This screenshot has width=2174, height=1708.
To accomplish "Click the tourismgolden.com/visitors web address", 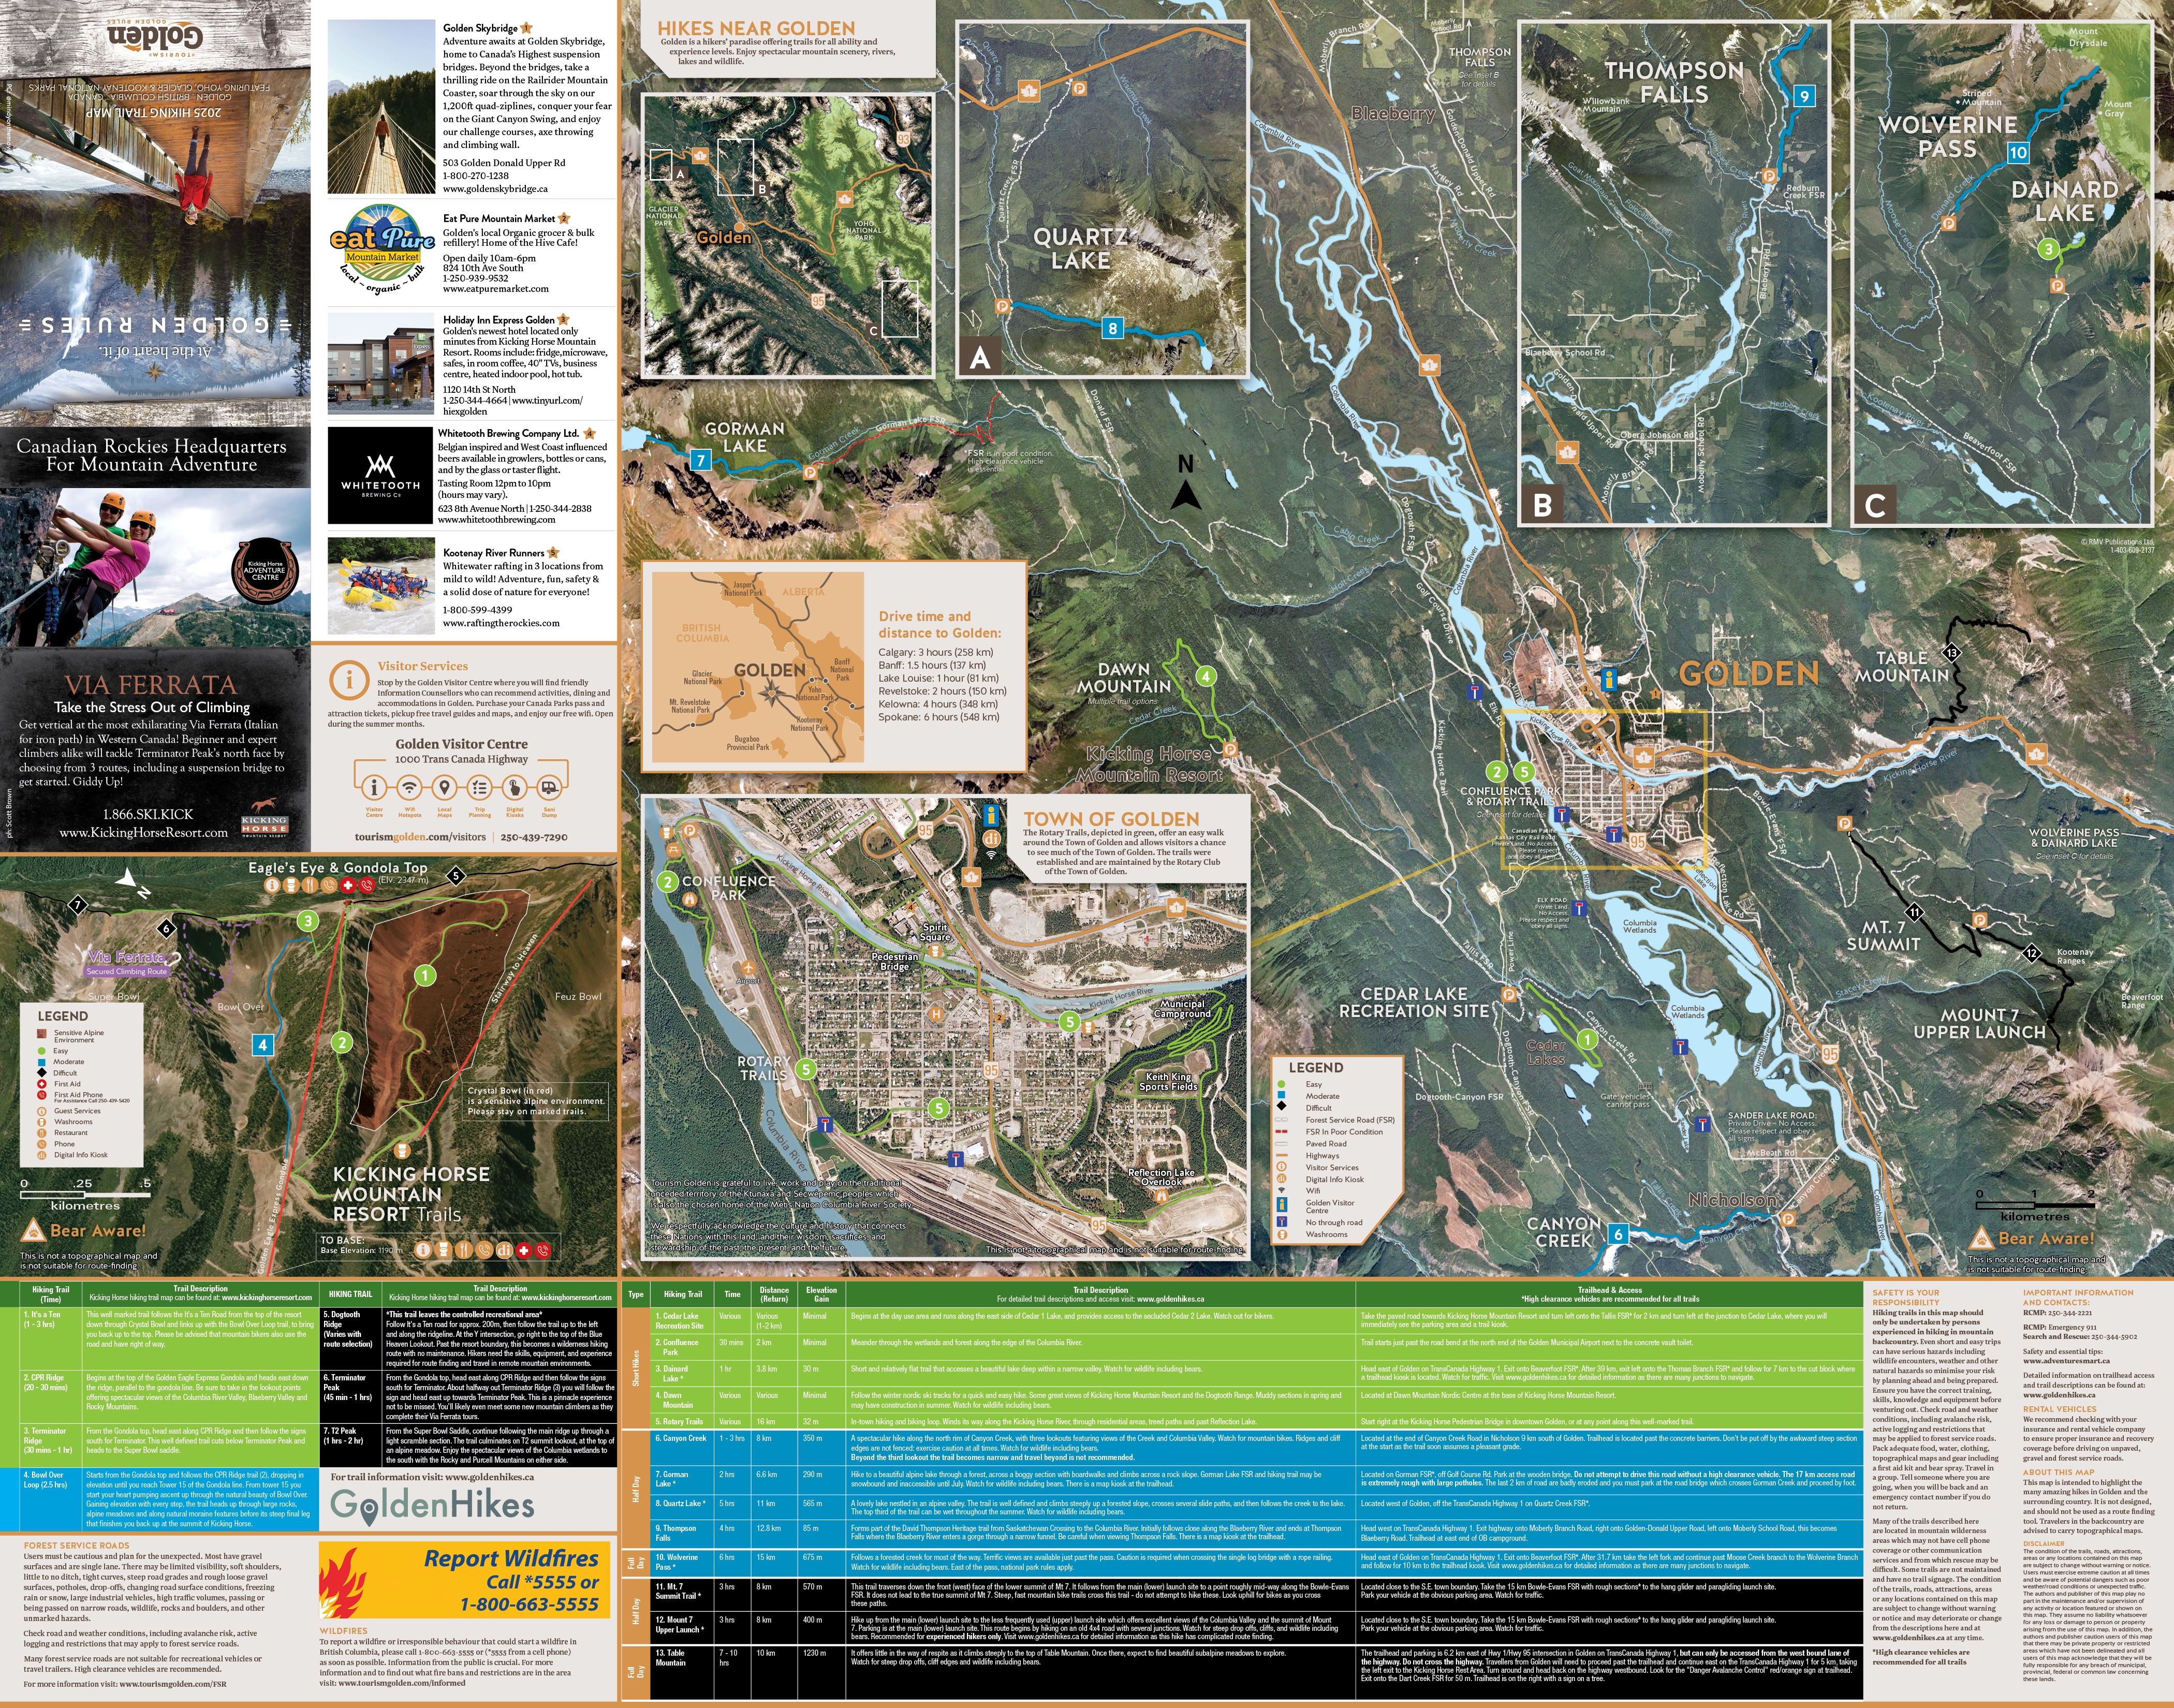I will [x=420, y=837].
